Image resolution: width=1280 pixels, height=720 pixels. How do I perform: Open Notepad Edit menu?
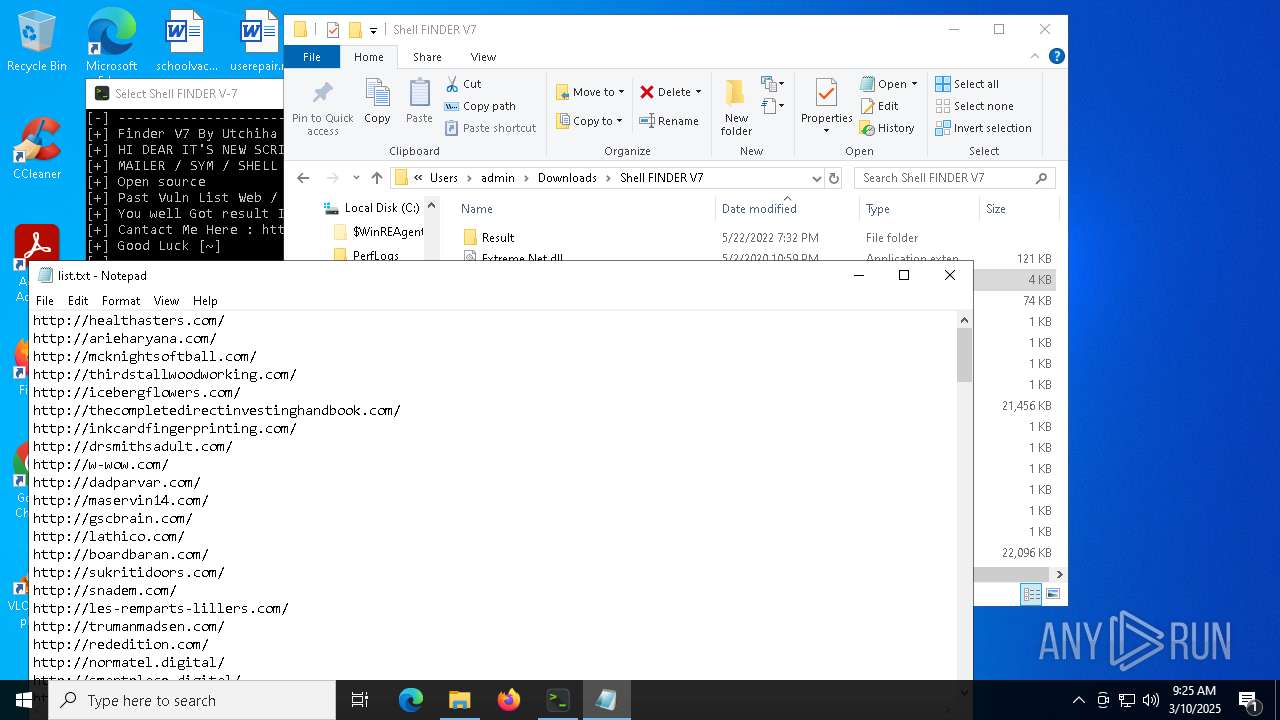[x=78, y=301]
